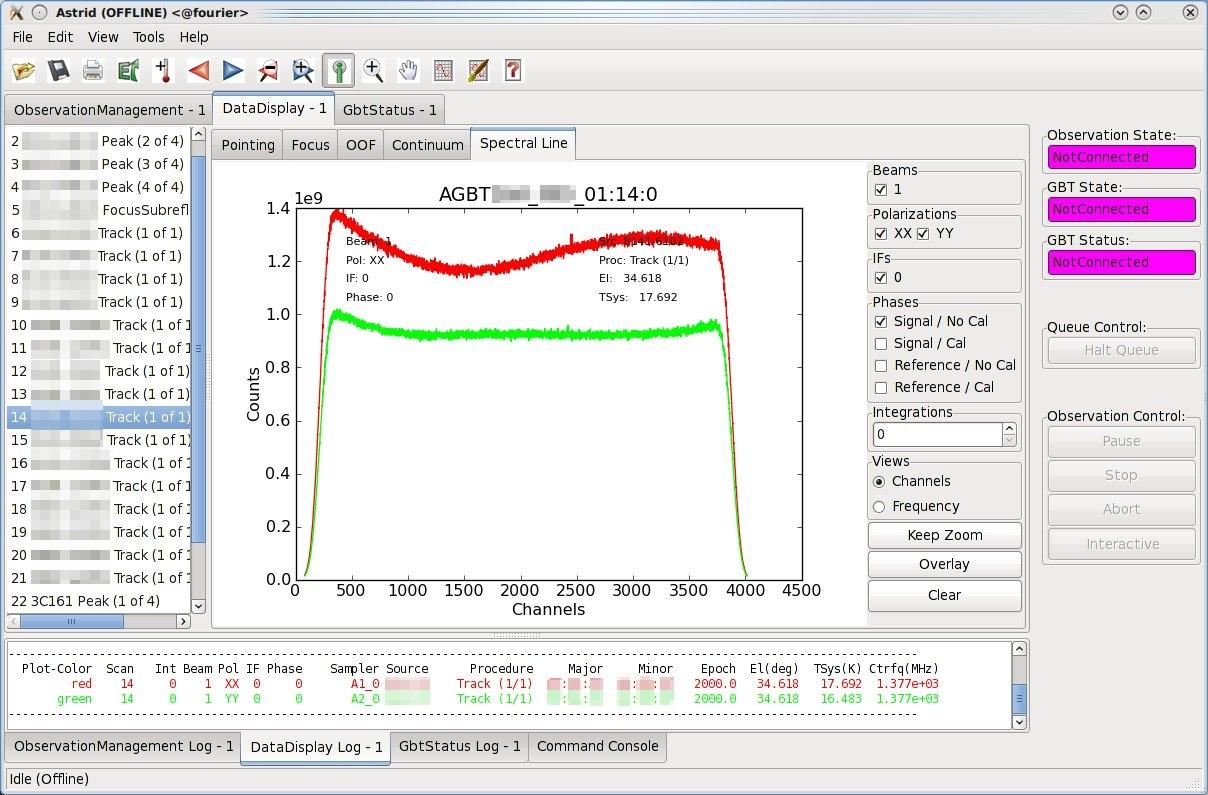1208x795 pixels.
Task: Click the open folder toolbar icon
Action: tap(24, 70)
